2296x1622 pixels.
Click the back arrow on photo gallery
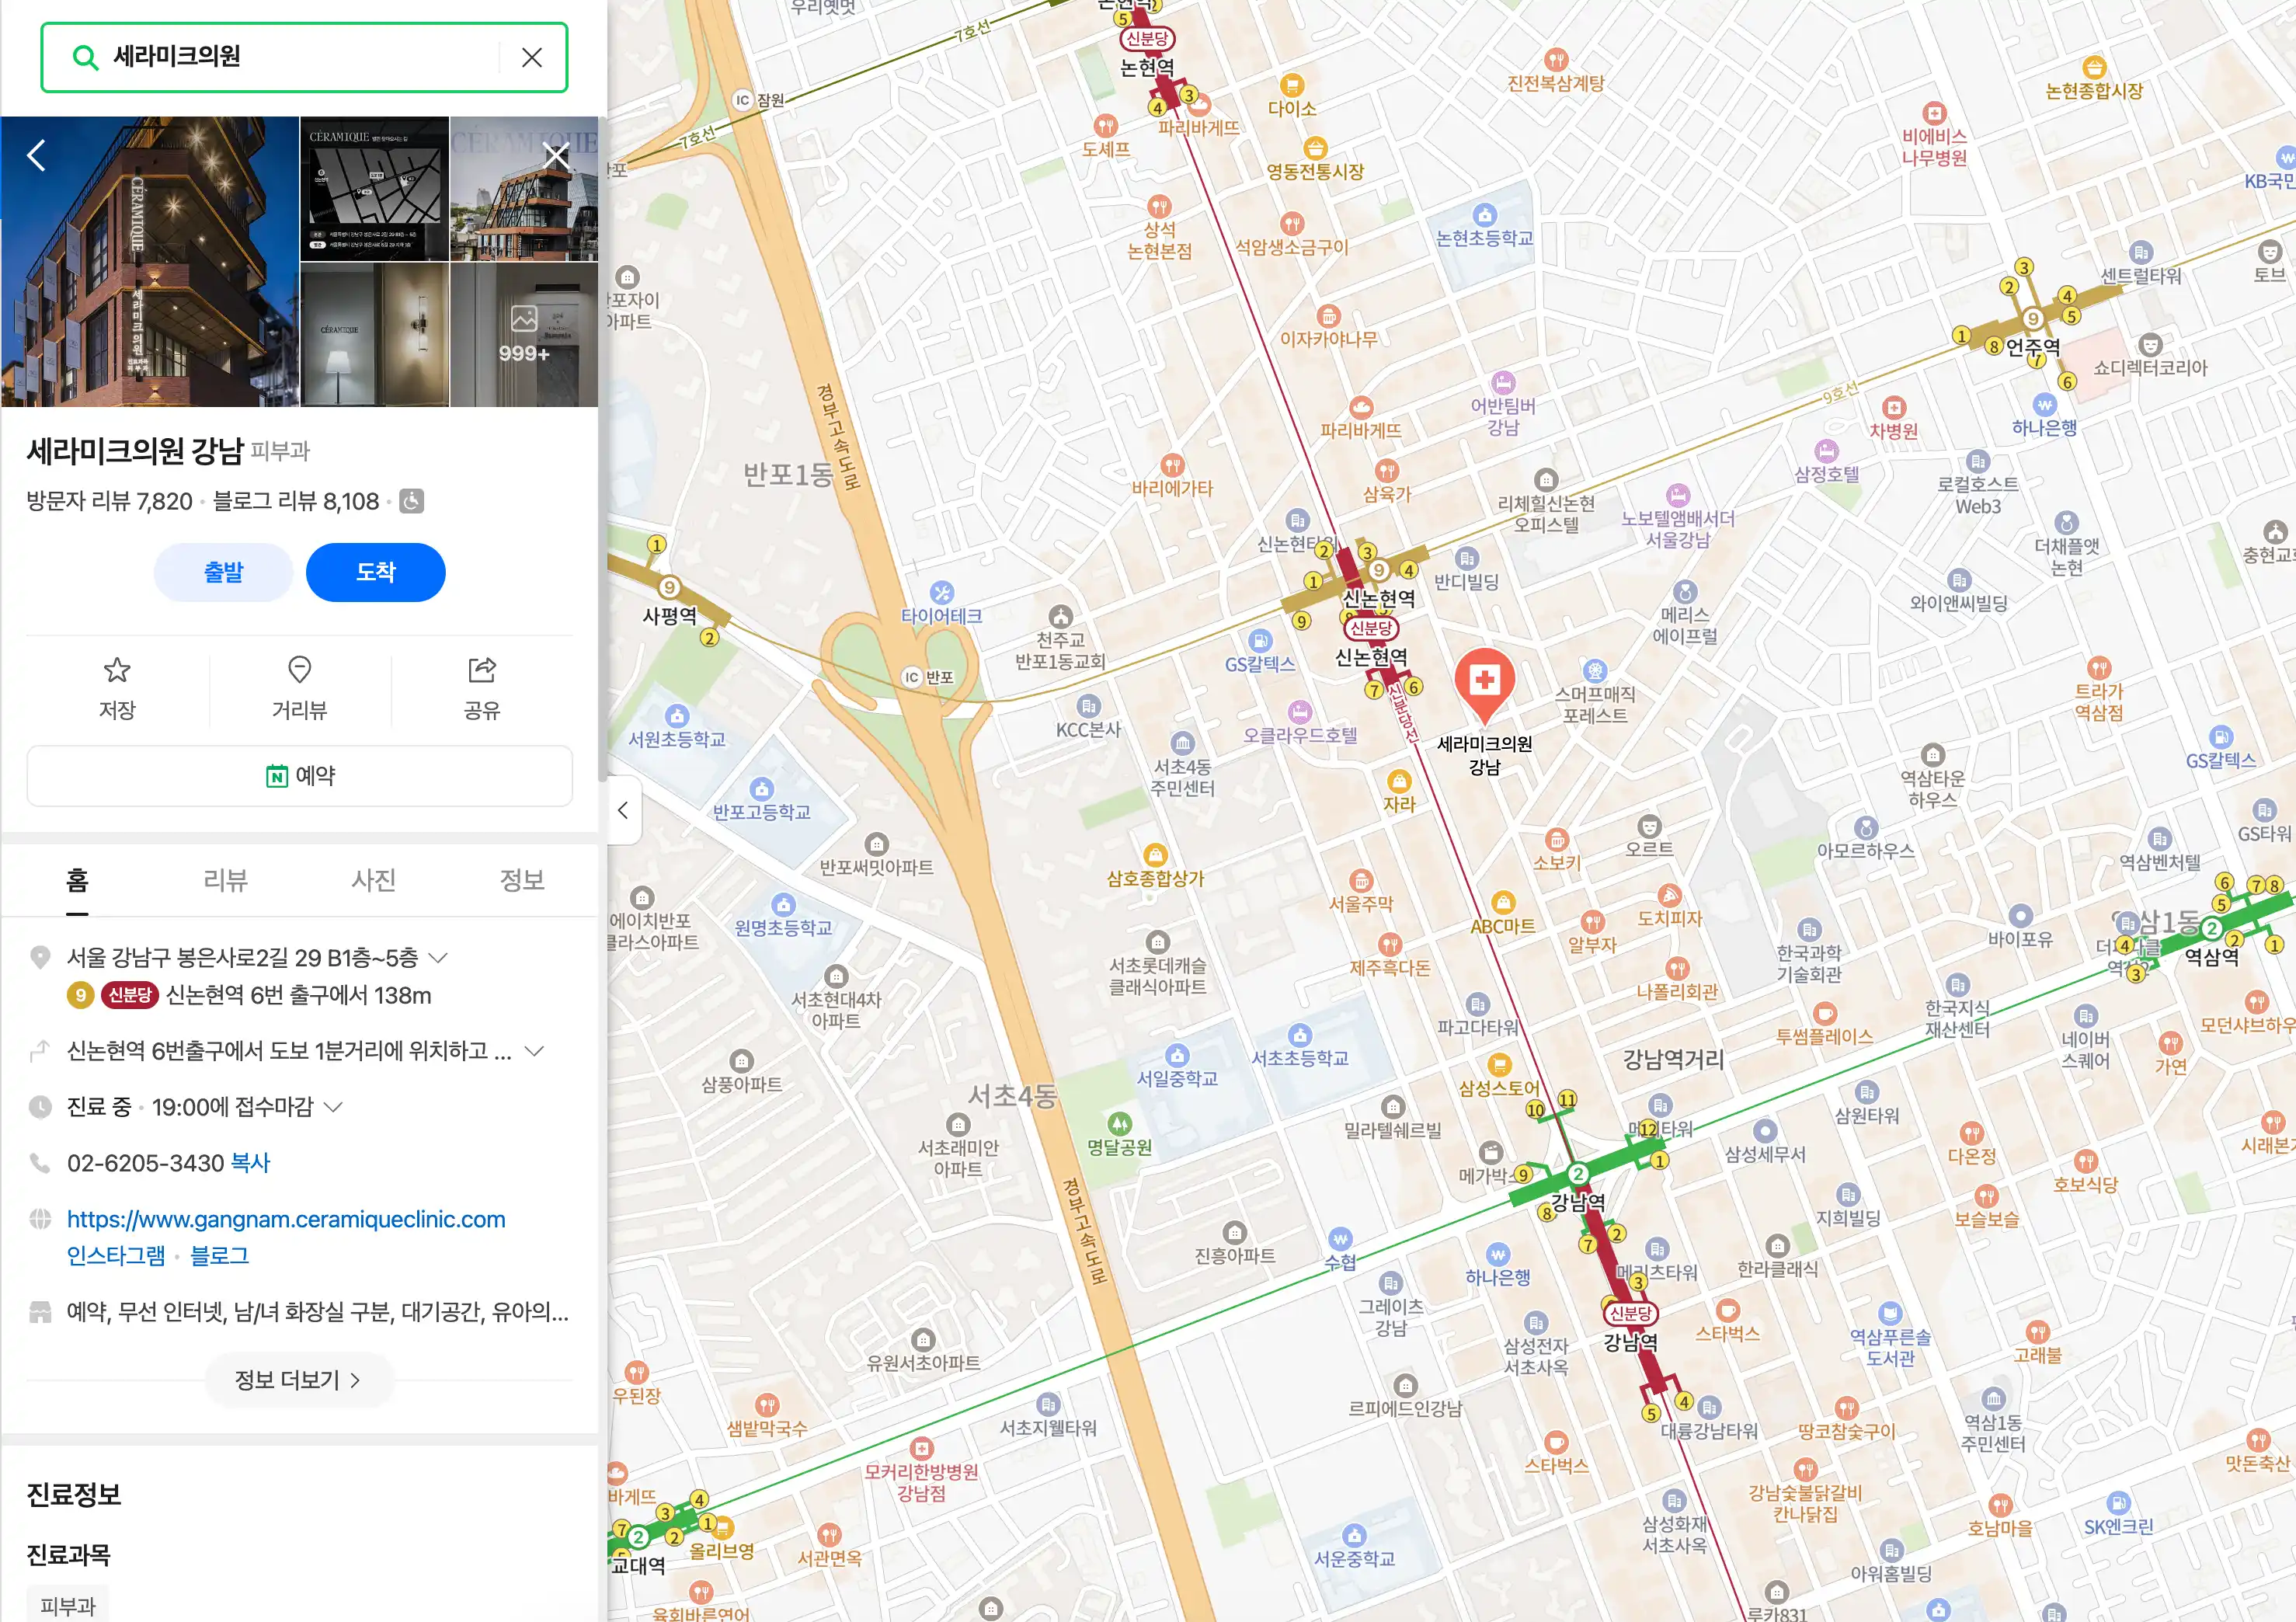[x=36, y=155]
